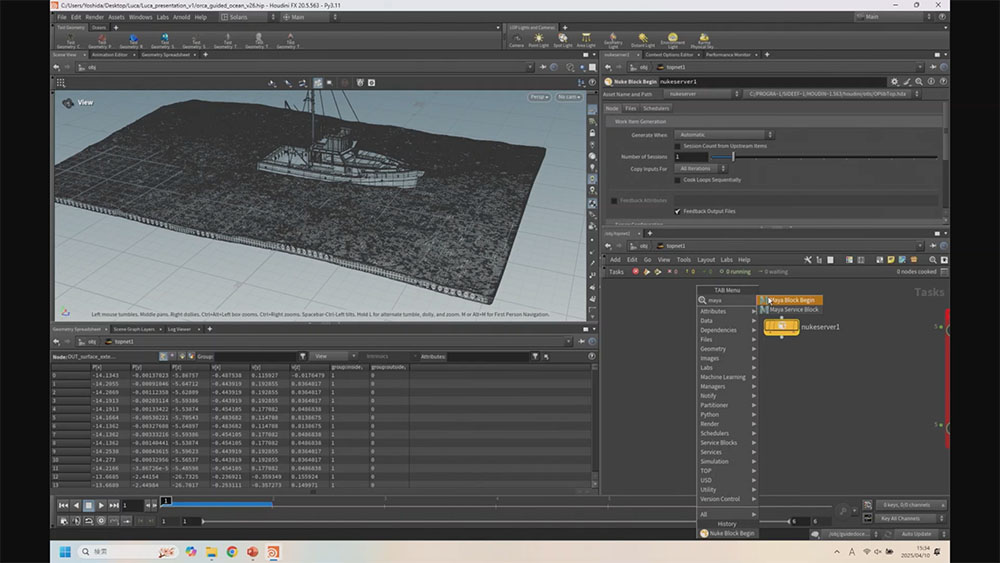Choose Maya Block Begin from search results
The width and height of the screenshot is (1000, 563).
tap(790, 300)
